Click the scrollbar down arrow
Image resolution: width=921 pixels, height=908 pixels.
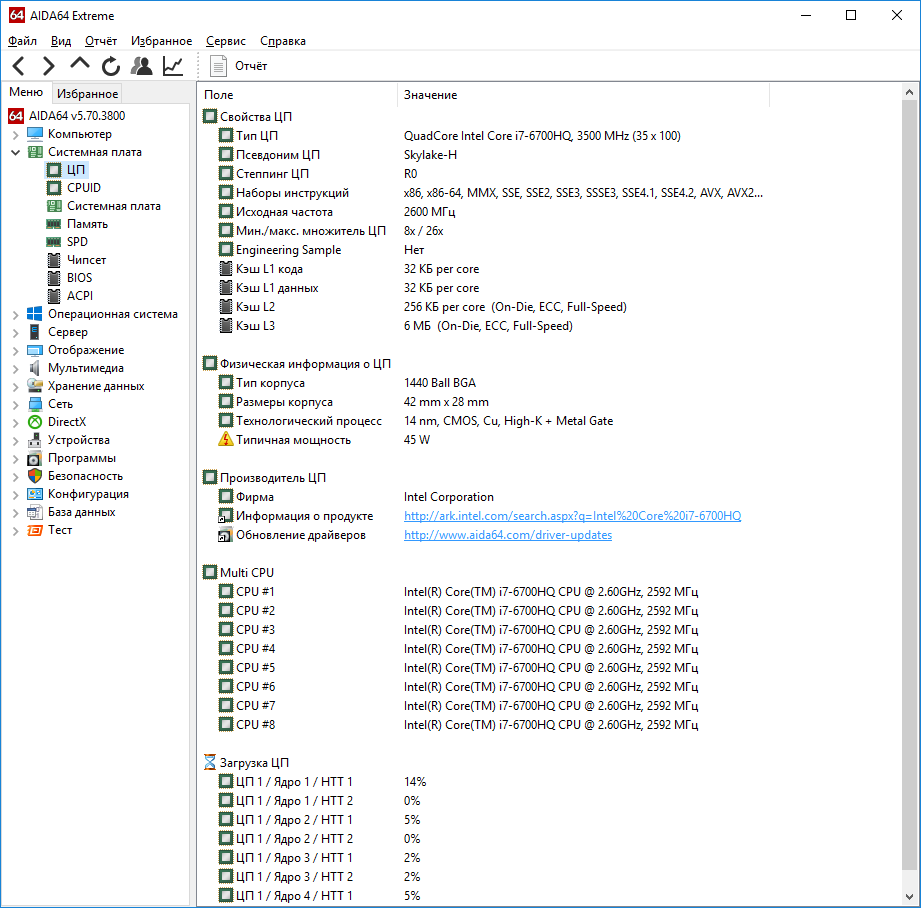pos(909,897)
